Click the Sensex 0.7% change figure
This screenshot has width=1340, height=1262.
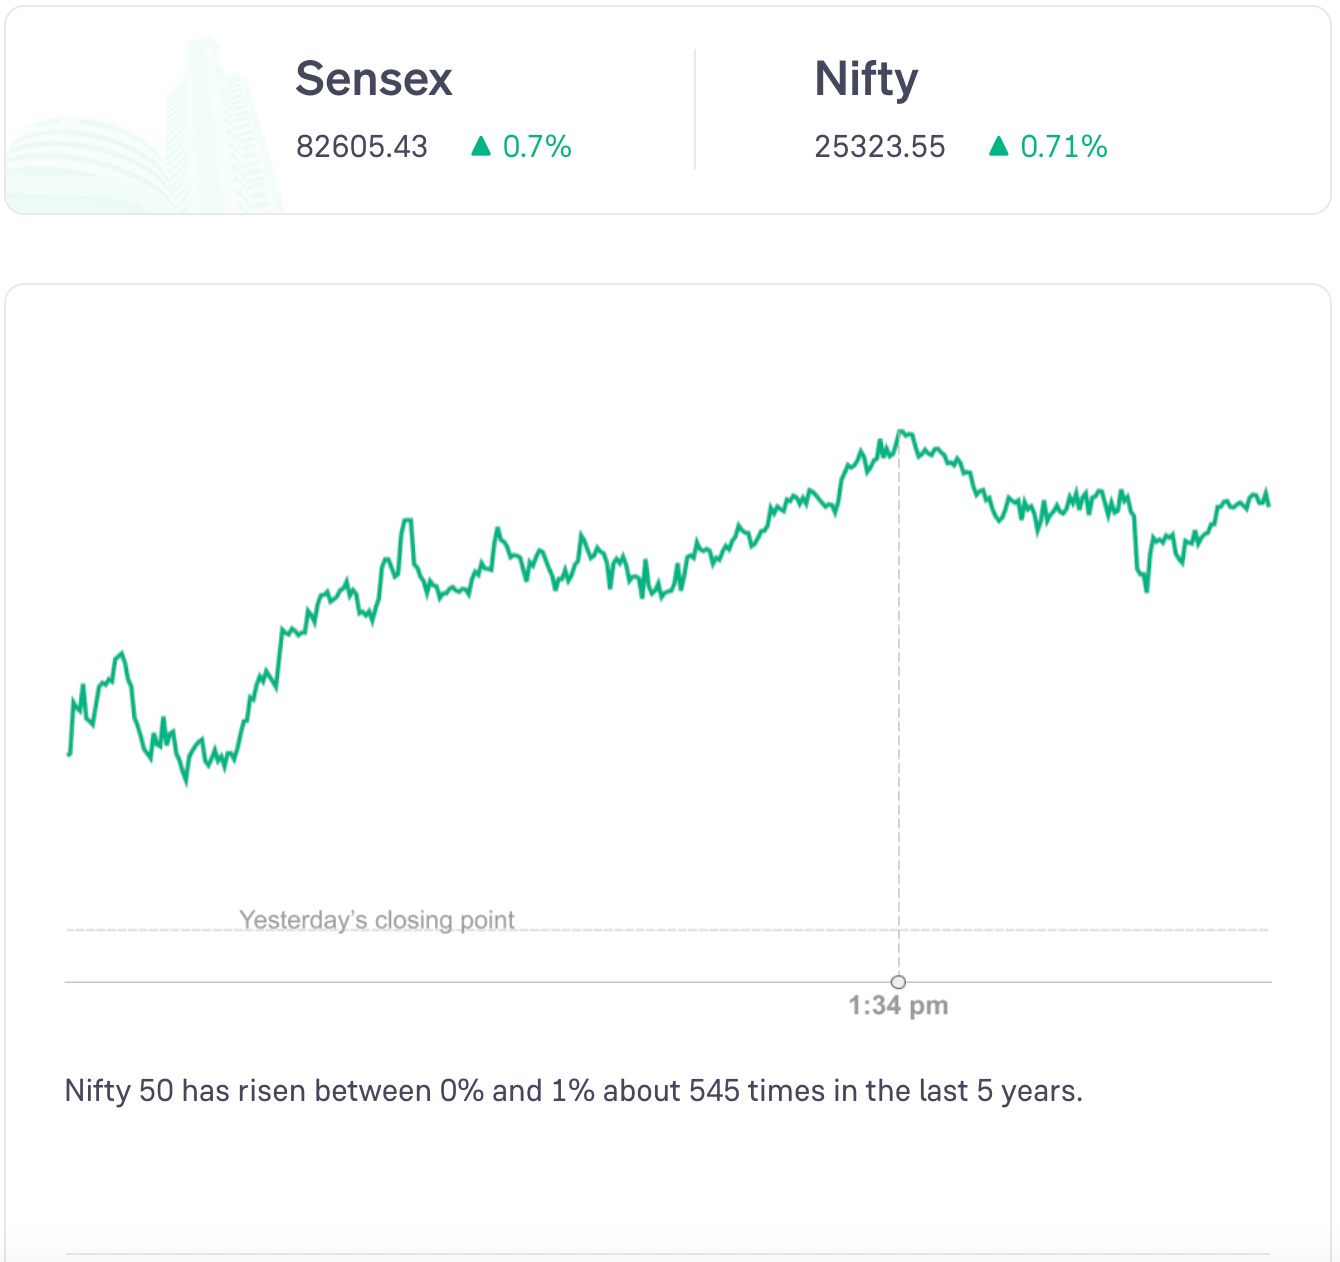pos(537,147)
